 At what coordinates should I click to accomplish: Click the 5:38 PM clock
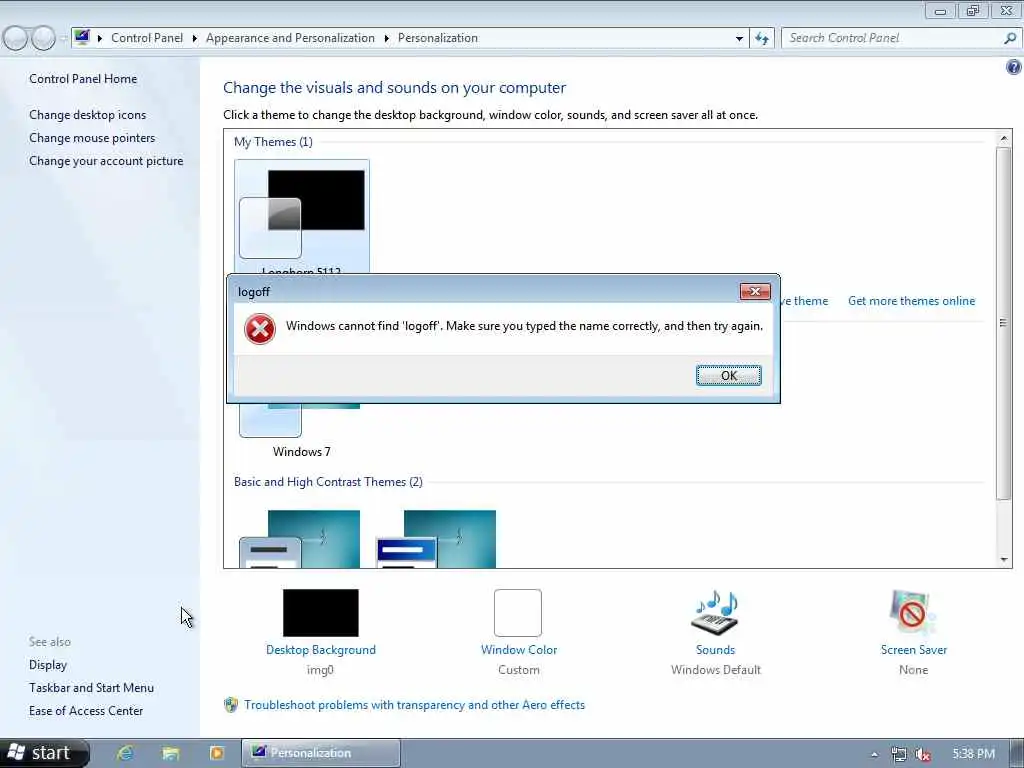pos(973,754)
